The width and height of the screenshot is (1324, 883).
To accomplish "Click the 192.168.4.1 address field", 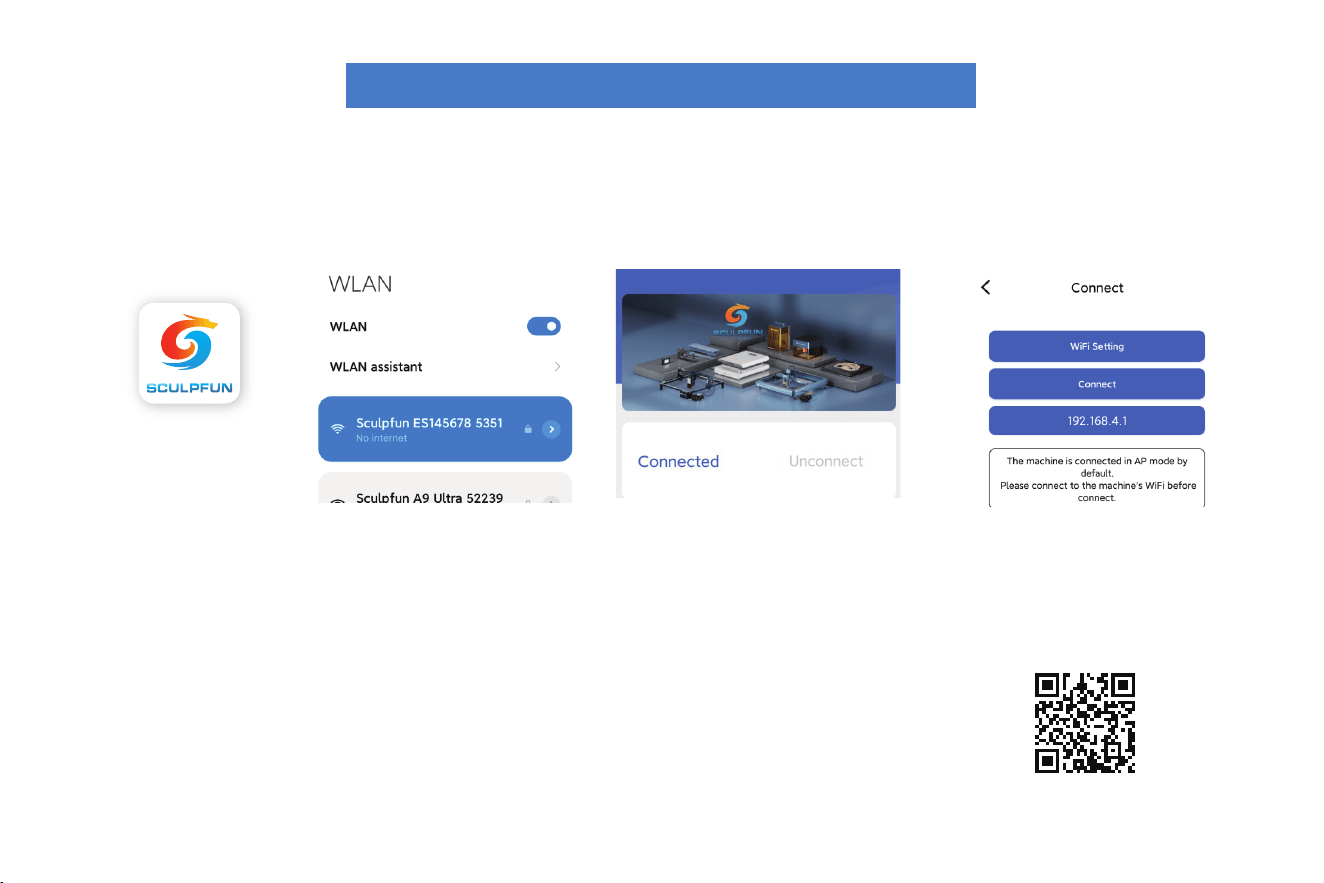I will [1096, 420].
